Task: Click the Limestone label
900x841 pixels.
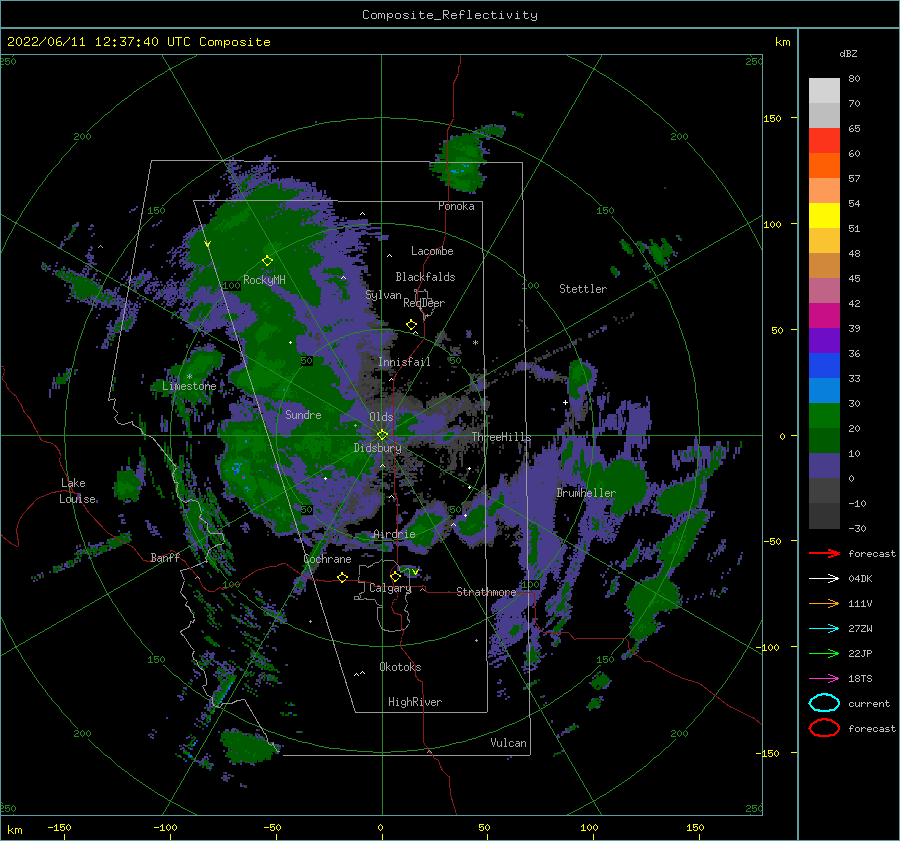Action: click(189, 386)
